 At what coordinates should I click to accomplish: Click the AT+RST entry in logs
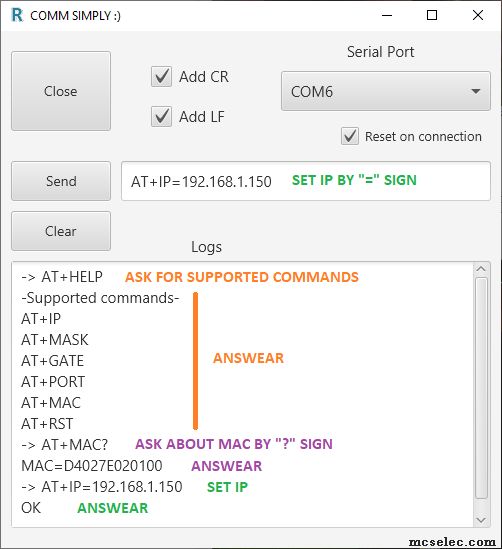47,424
